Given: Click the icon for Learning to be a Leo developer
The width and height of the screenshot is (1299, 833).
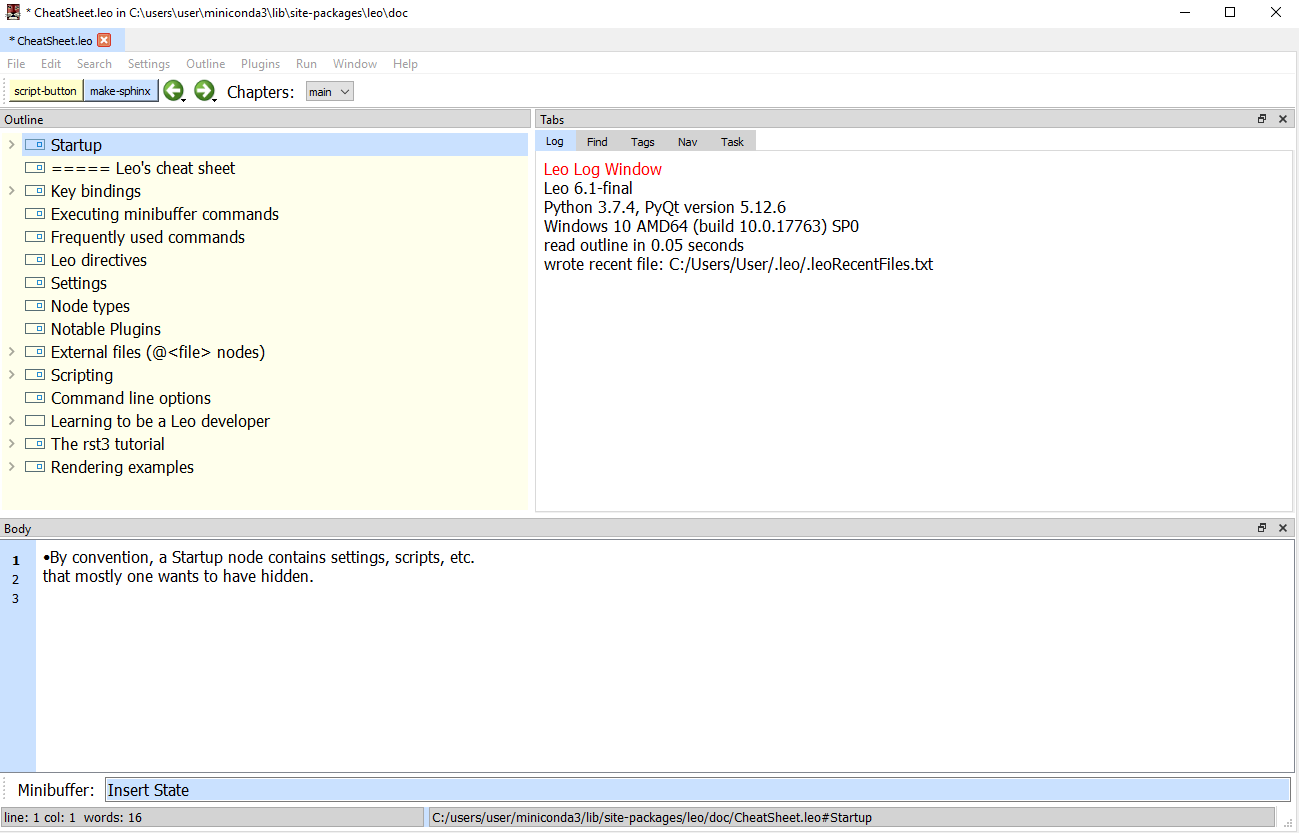Looking at the screenshot, I should click(35, 421).
